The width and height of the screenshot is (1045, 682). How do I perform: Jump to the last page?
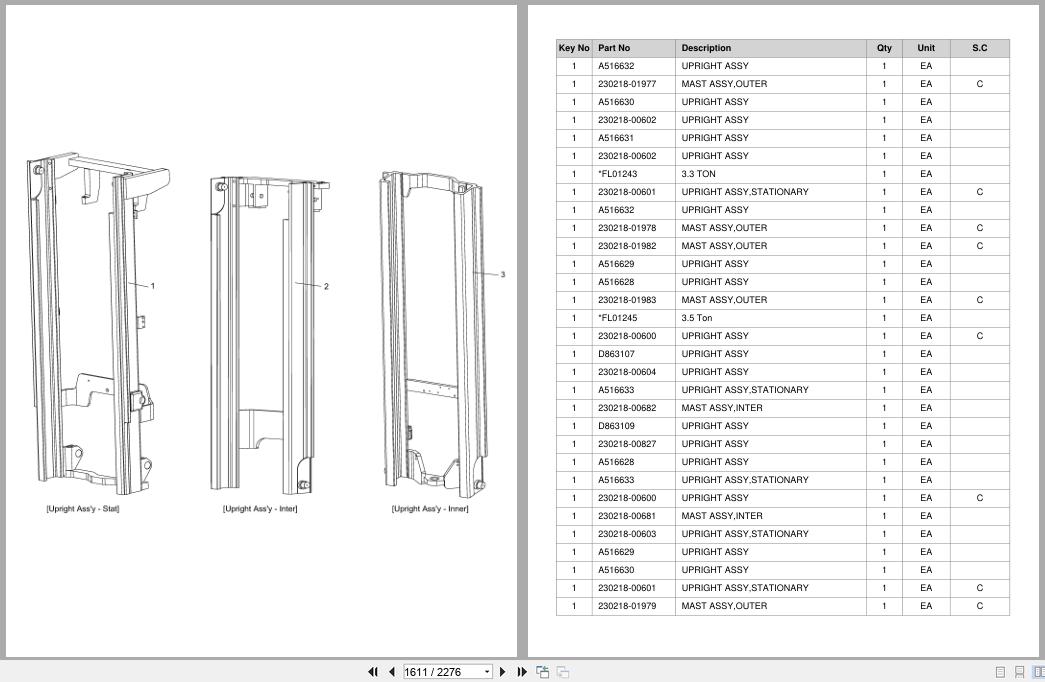pyautogui.click(x=522, y=672)
